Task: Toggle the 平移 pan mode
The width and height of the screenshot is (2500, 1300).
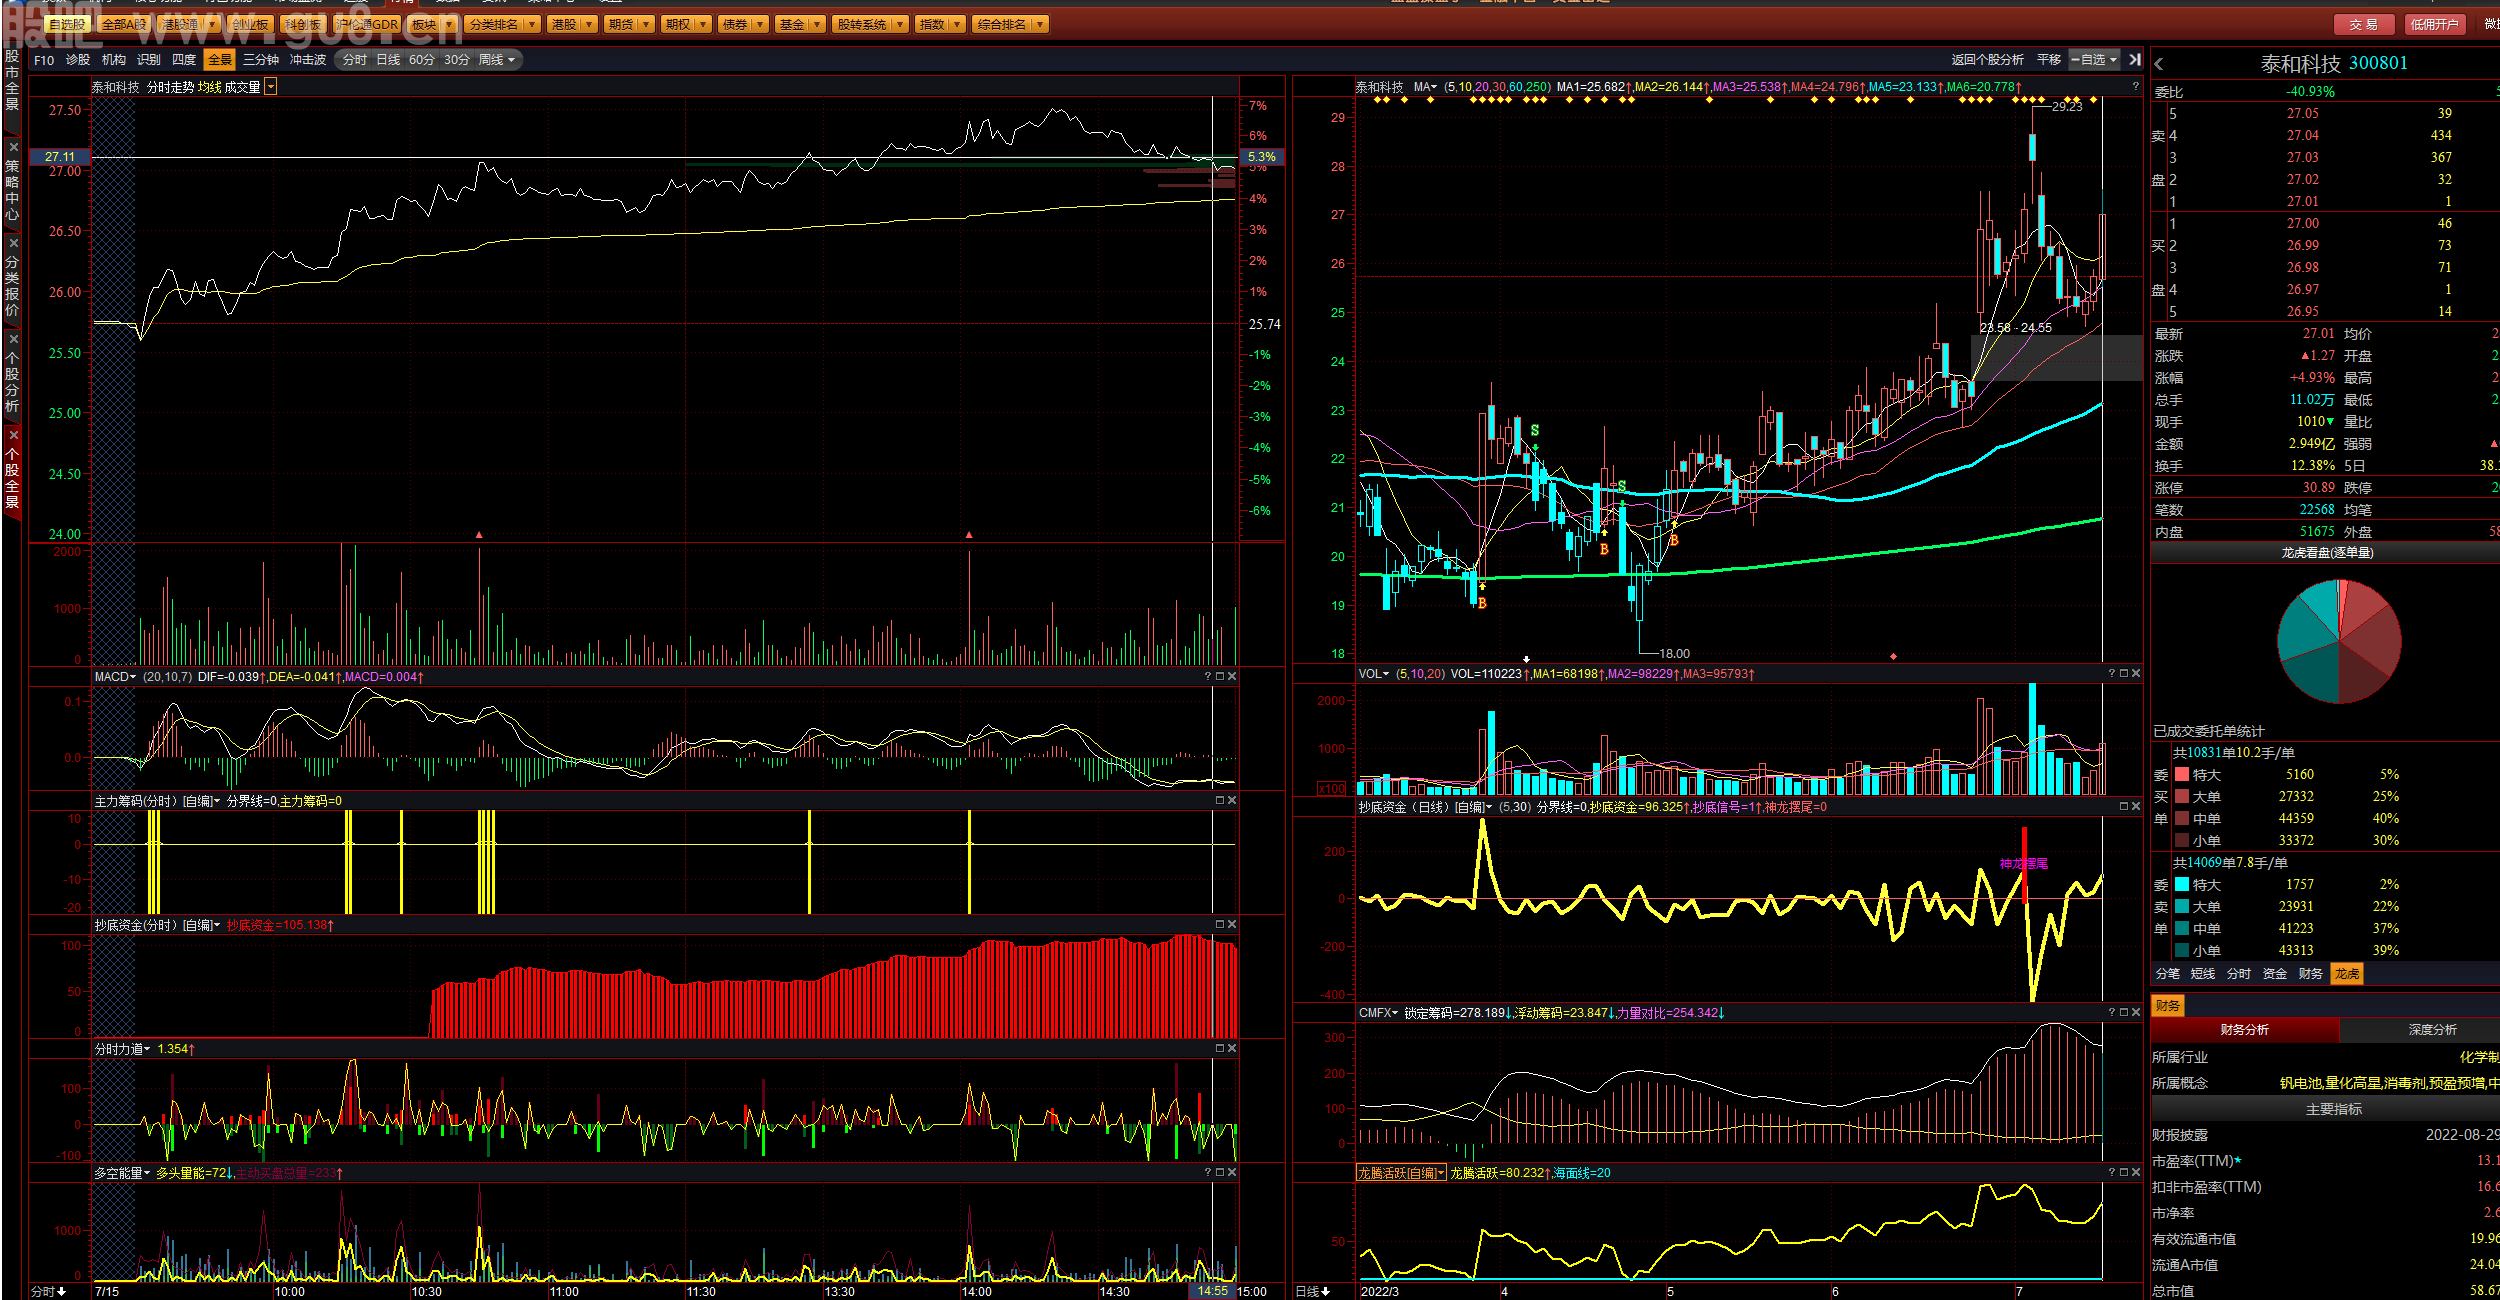Action: 2049,60
